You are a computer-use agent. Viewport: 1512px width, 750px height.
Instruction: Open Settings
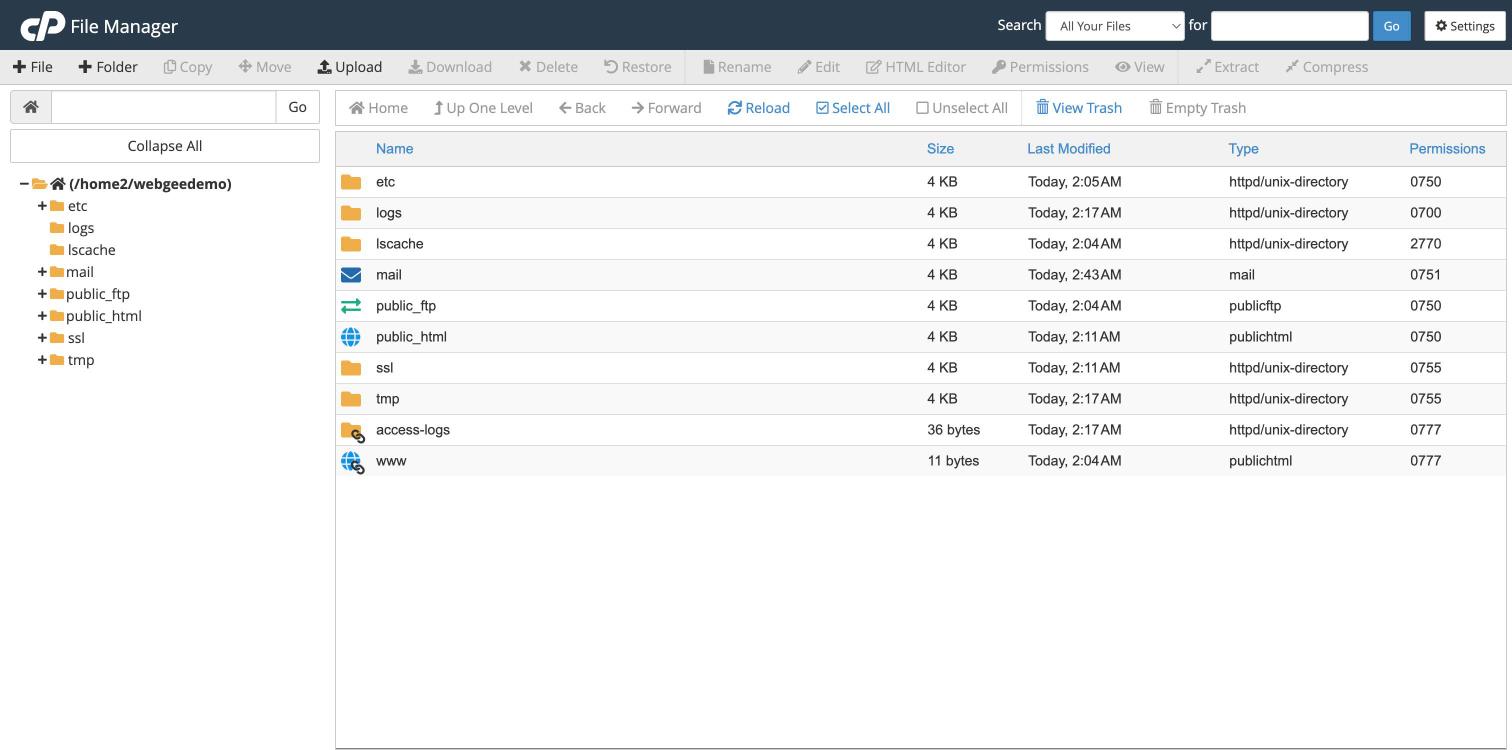[1465, 26]
